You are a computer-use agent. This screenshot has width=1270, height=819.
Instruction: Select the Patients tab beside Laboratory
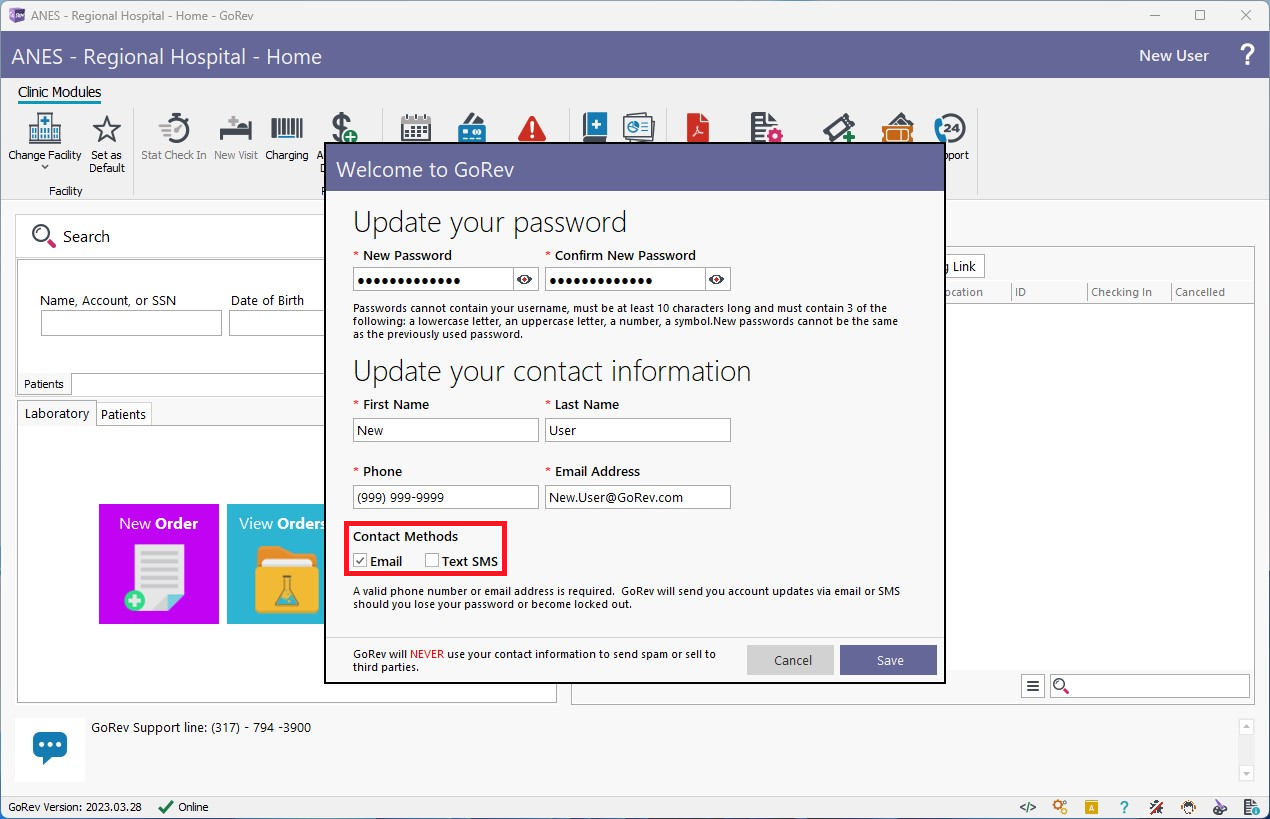click(x=124, y=414)
